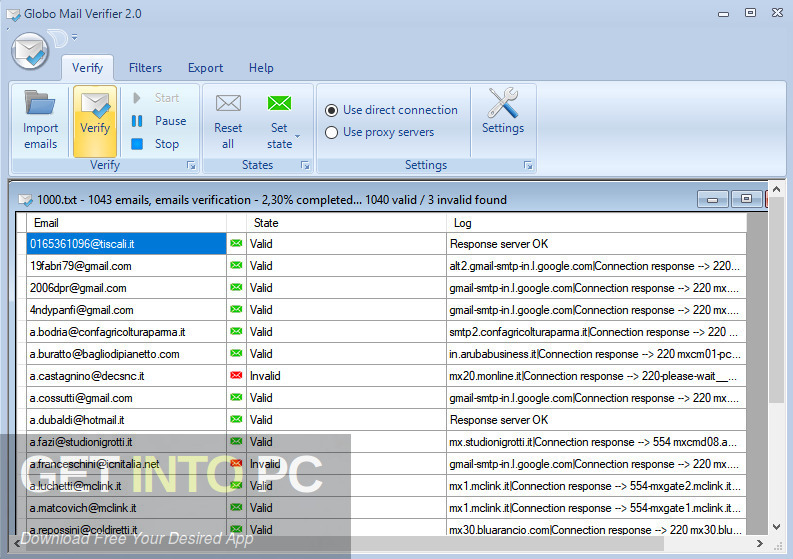The height and width of the screenshot is (559, 793).
Task: Click the Start play icon
Action: [137, 98]
